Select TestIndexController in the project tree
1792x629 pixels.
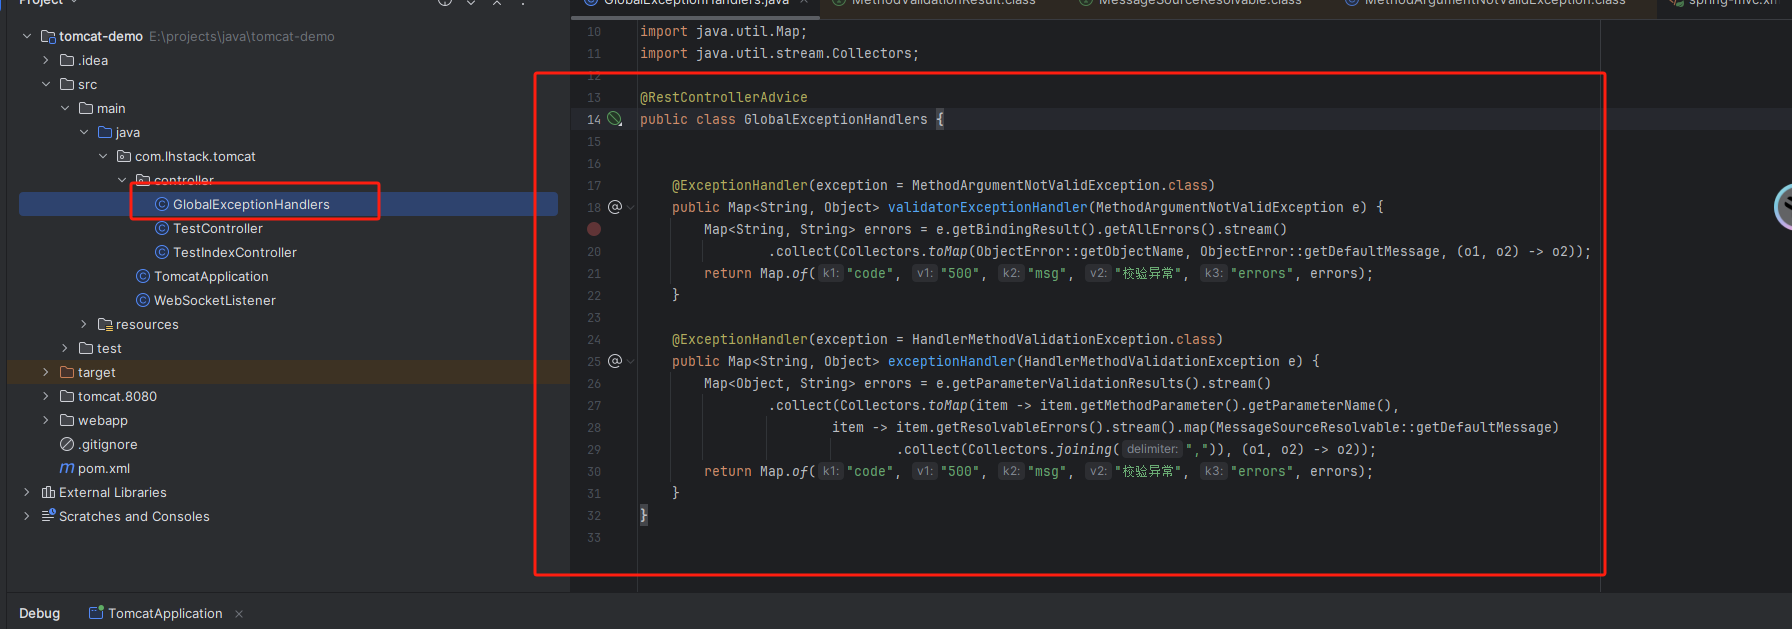[x=234, y=252]
